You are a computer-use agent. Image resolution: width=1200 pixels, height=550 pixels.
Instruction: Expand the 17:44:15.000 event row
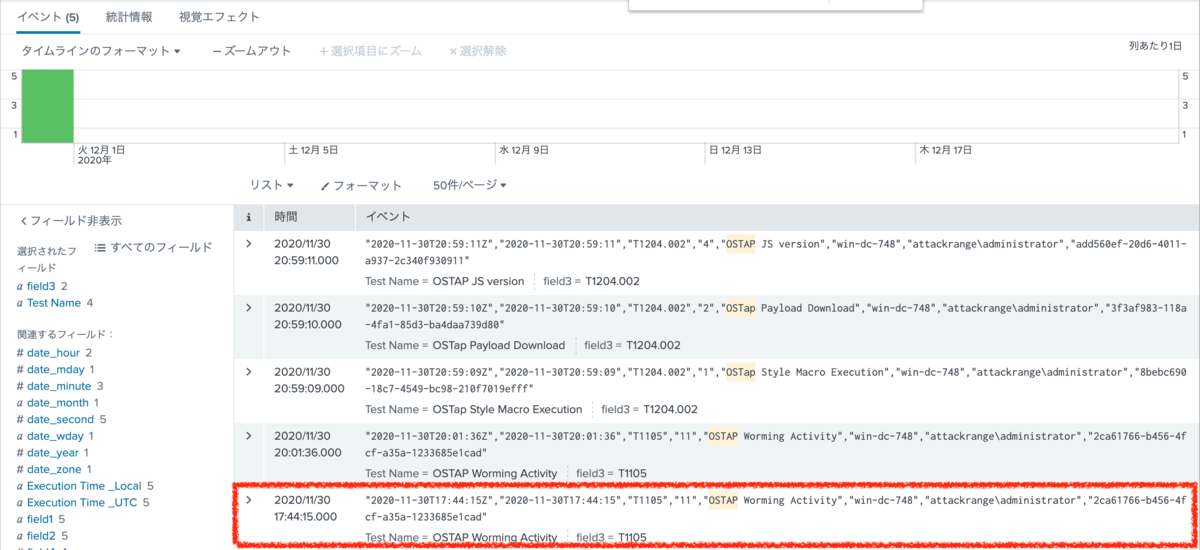(249, 499)
